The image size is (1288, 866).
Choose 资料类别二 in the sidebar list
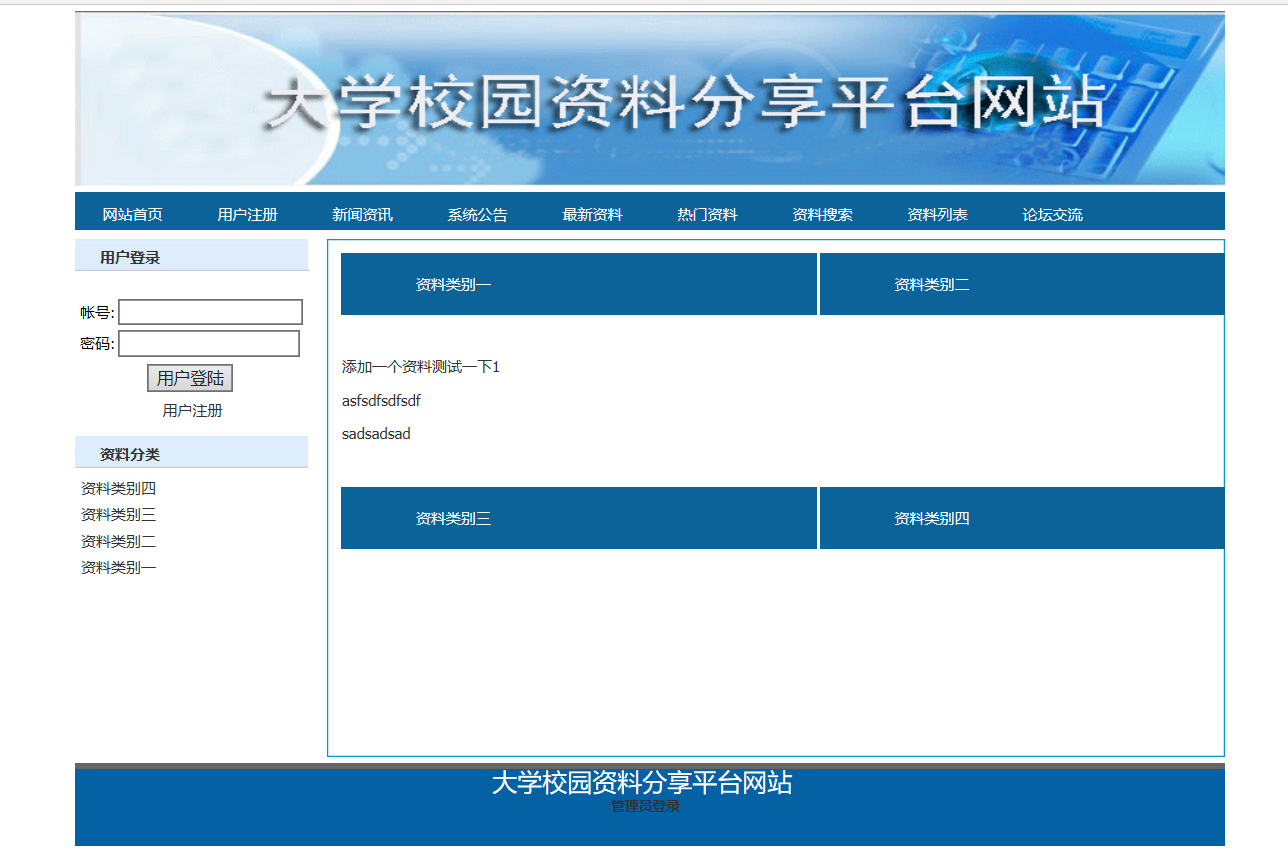click(118, 542)
